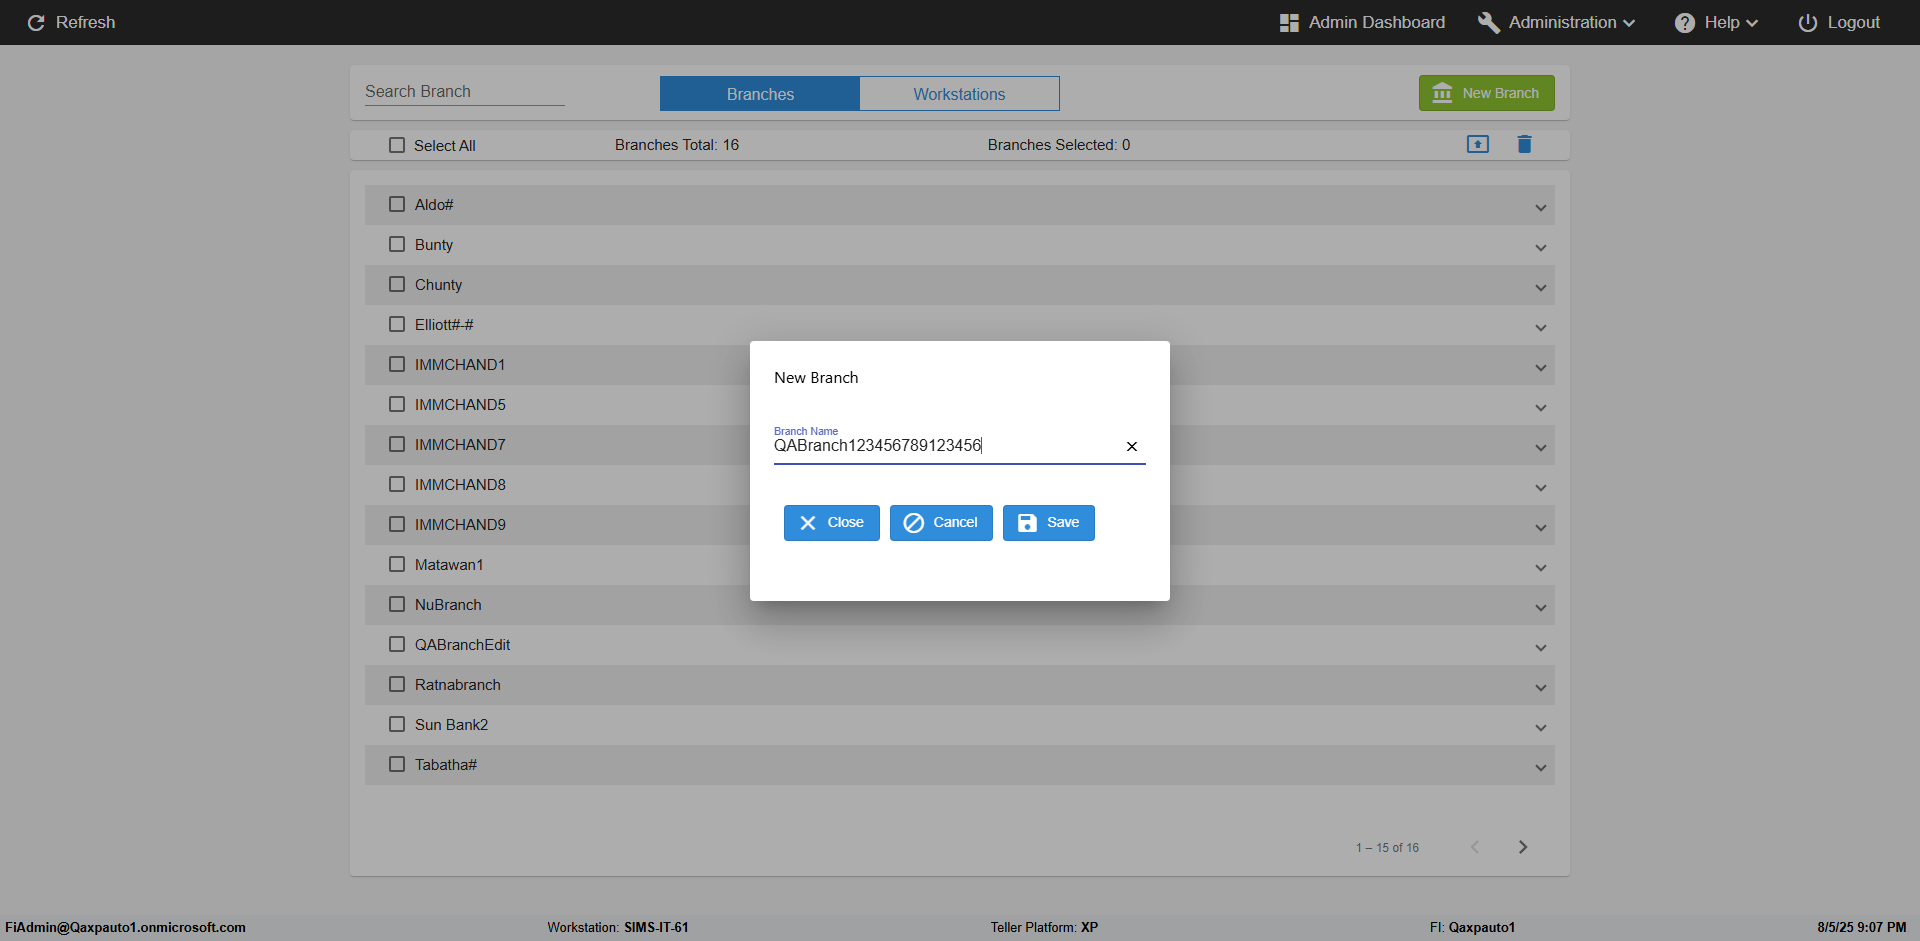Viewport: 1920px width, 941px height.
Task: Click the date and time in status bar
Action: (x=1862, y=928)
